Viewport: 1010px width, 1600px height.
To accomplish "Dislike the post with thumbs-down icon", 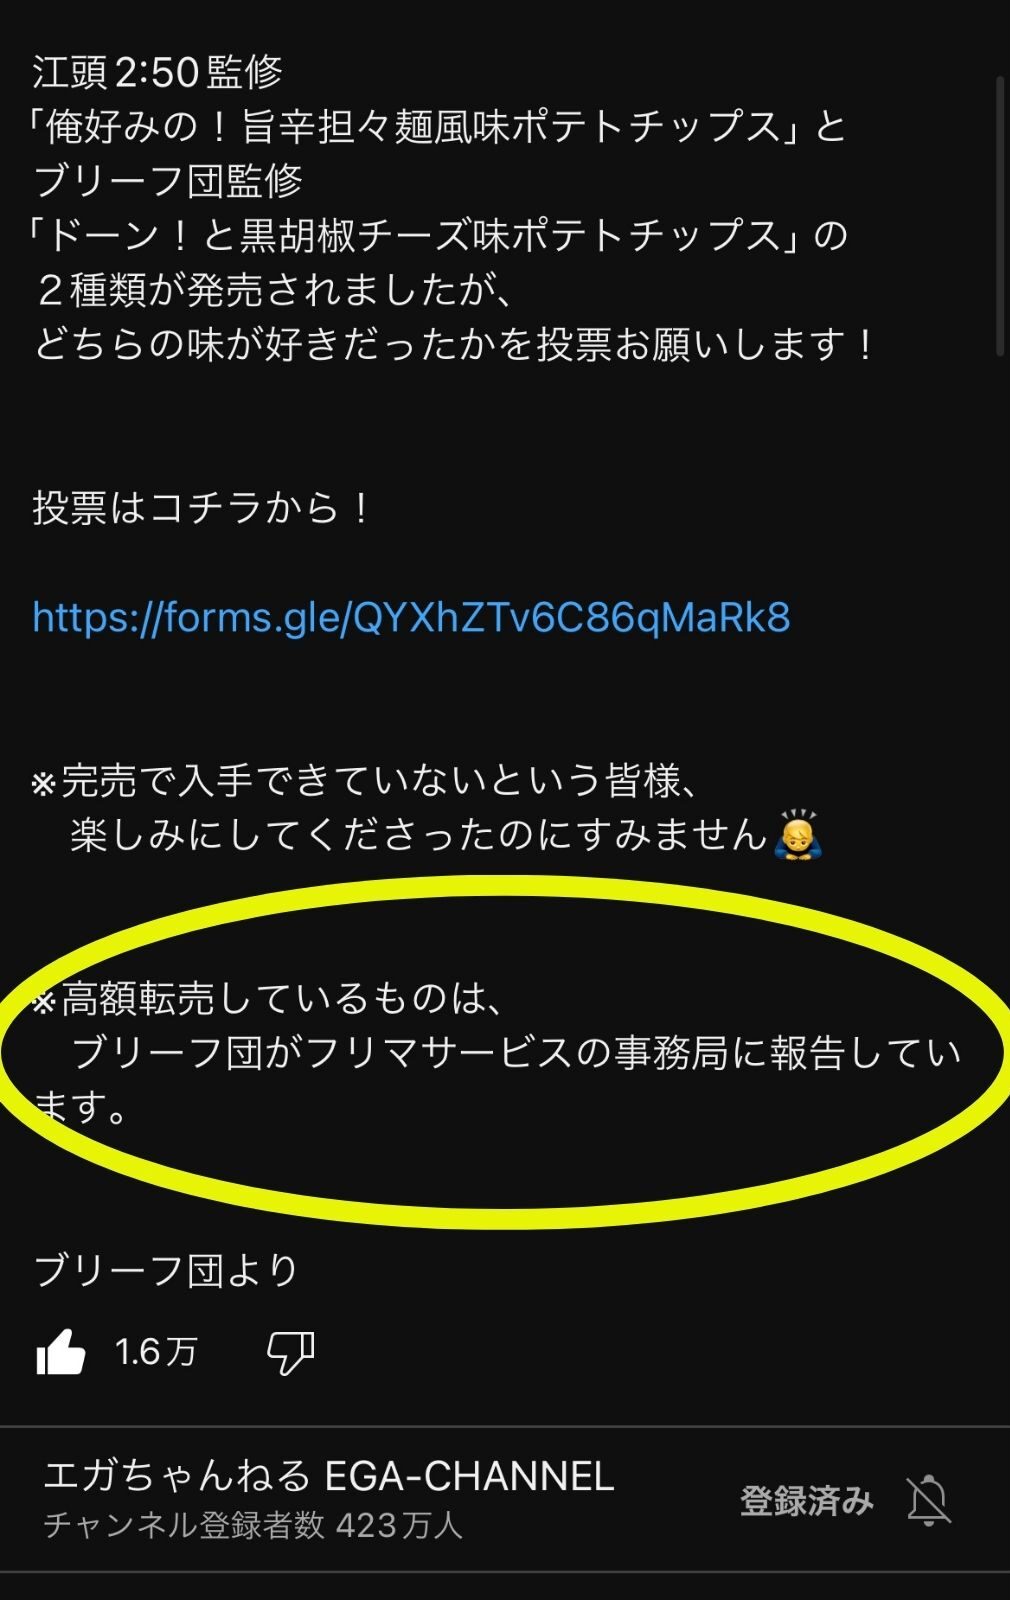I will [x=290, y=1352].
